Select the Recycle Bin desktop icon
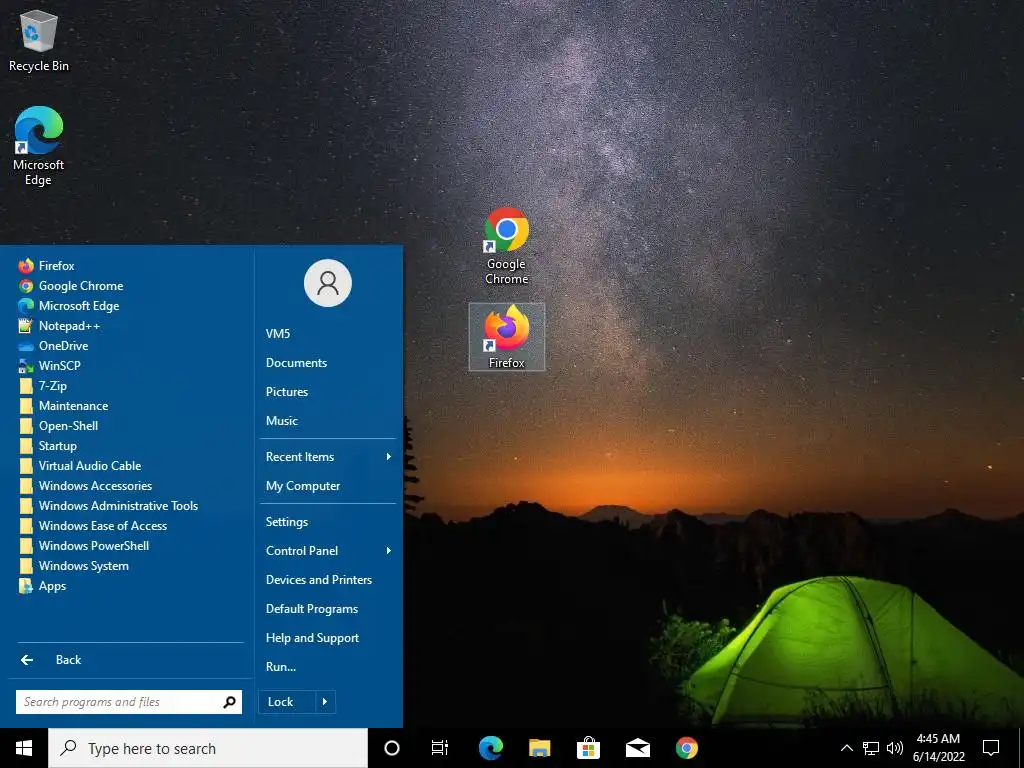 coord(39,40)
